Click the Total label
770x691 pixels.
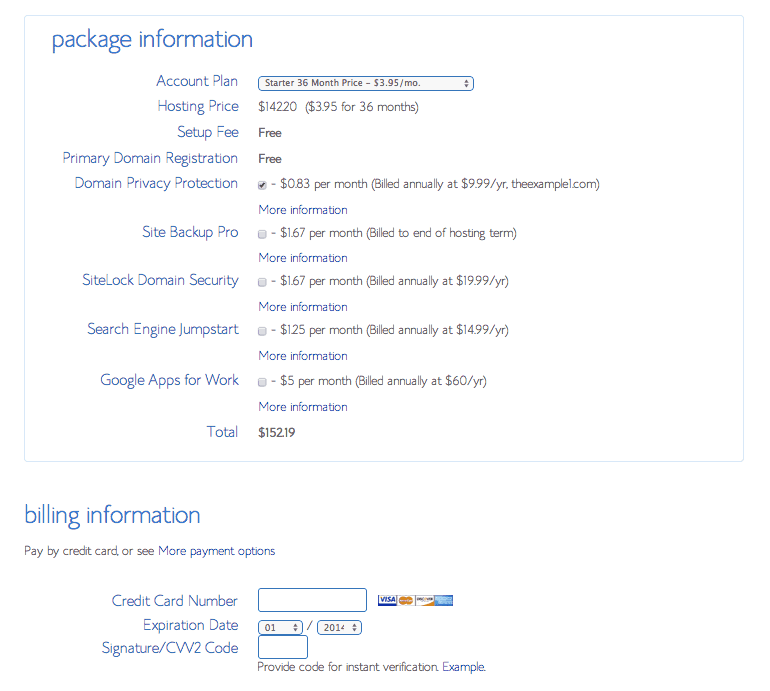[x=222, y=432]
